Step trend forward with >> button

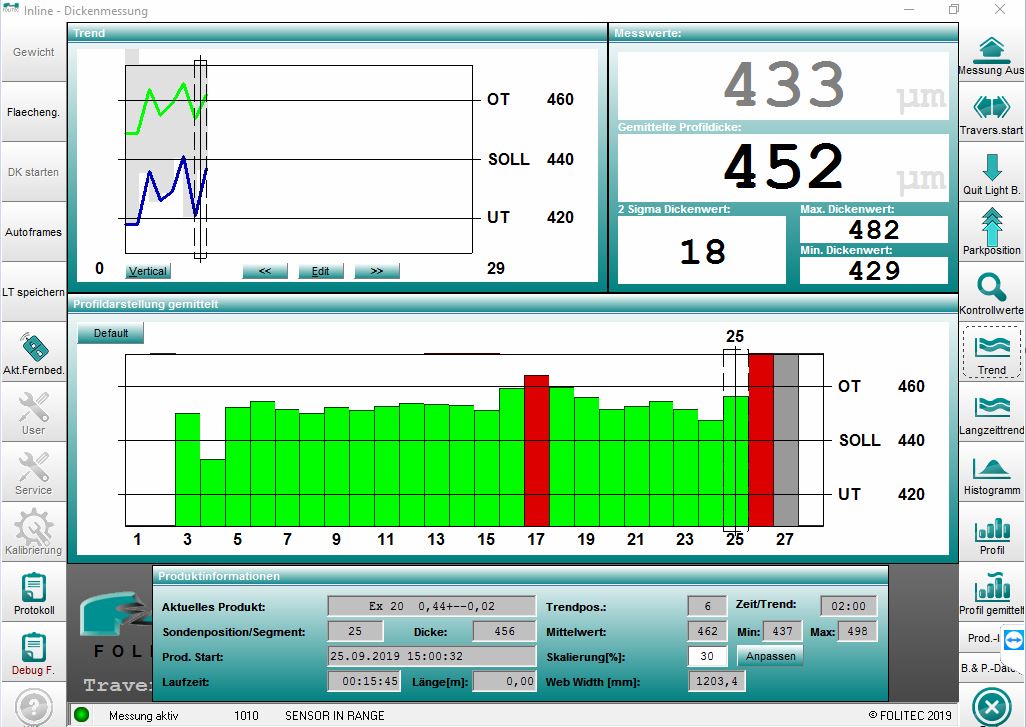click(376, 271)
